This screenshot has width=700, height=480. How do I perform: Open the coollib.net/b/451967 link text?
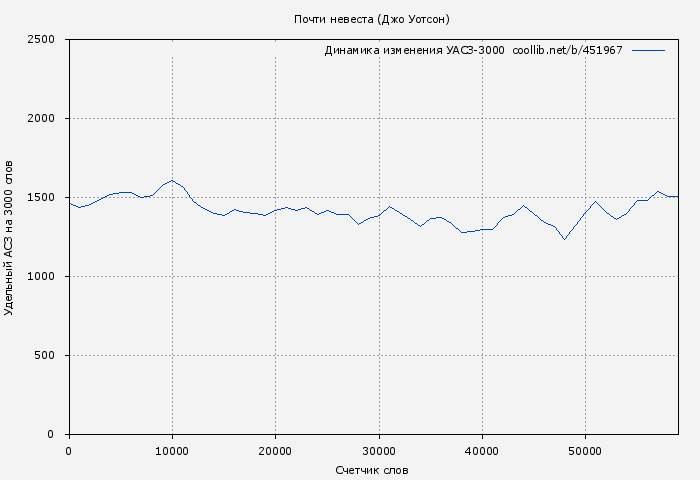[567, 50]
